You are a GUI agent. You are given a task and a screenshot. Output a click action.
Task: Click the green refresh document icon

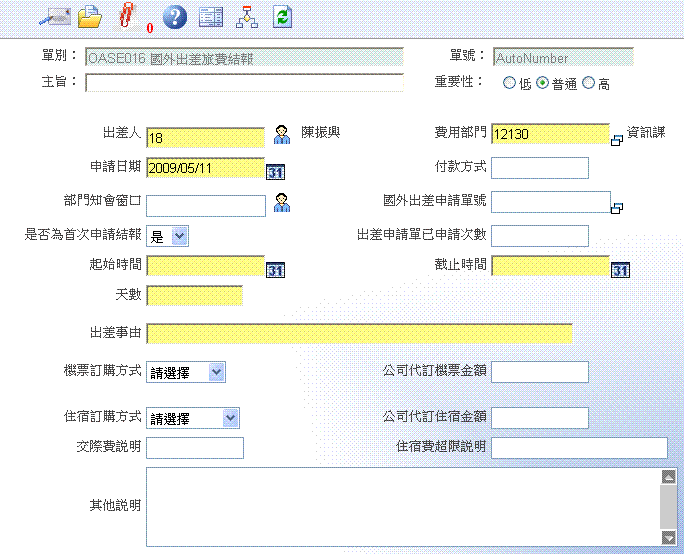283,16
